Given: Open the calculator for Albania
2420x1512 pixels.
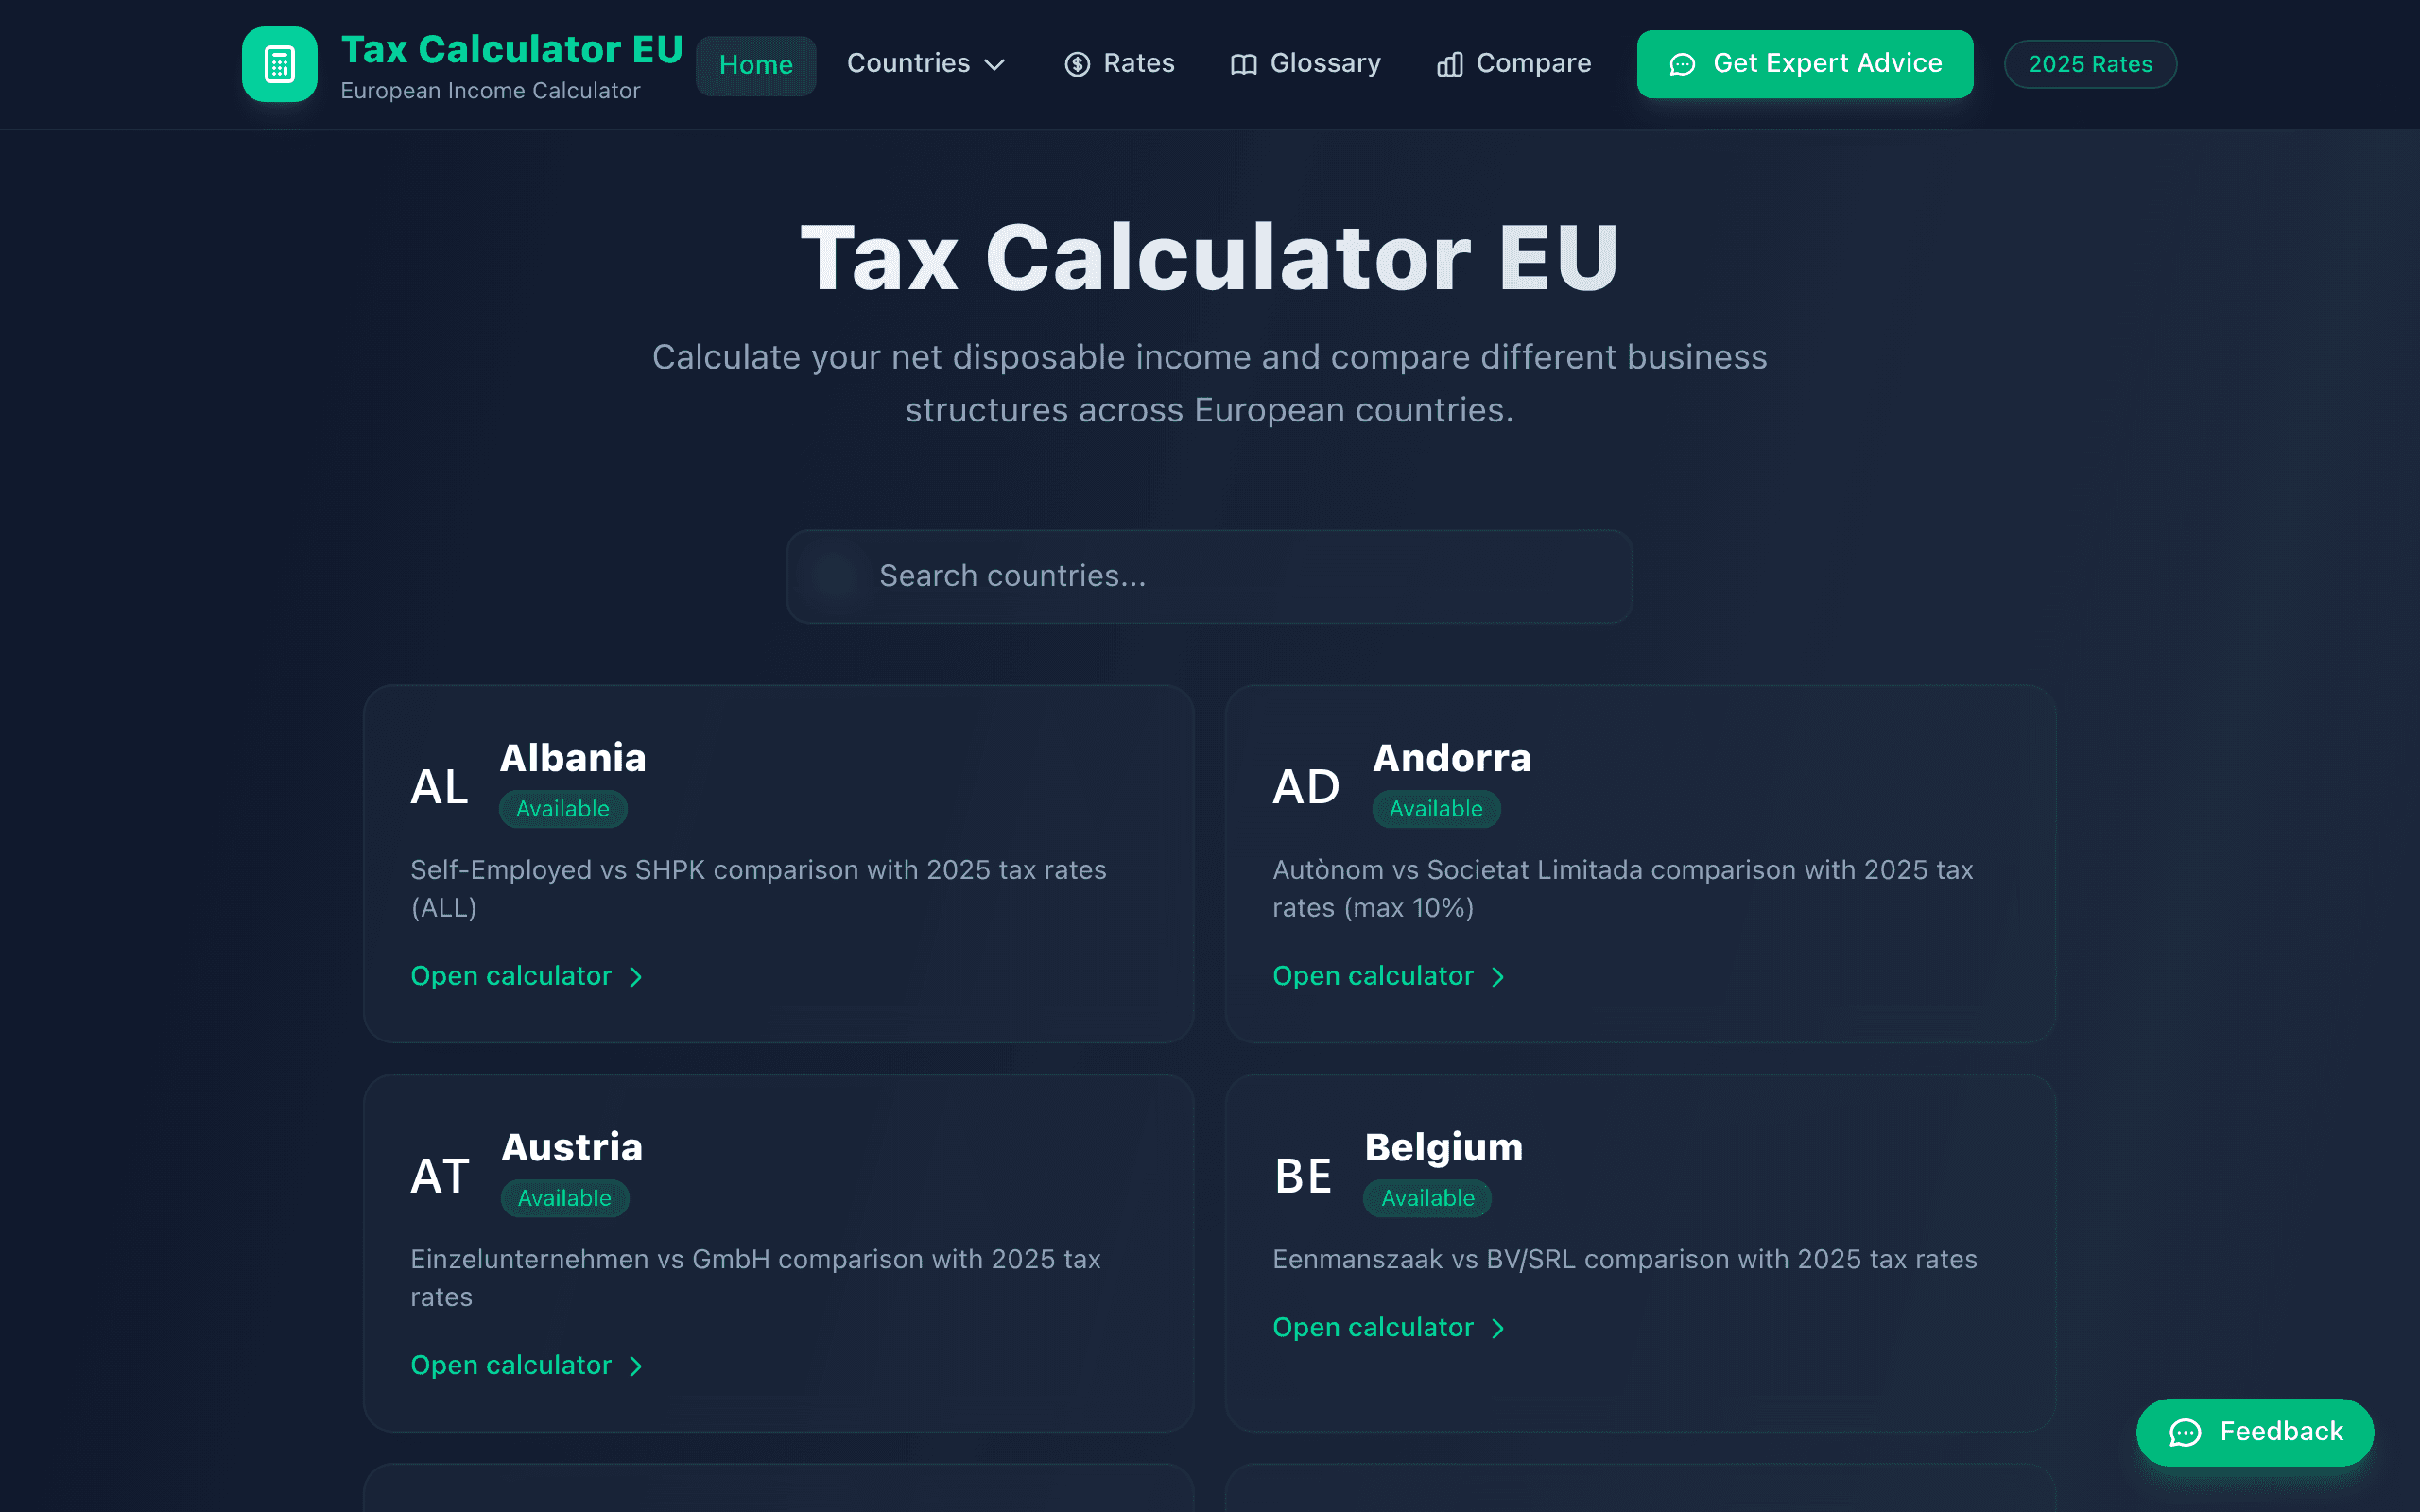Looking at the screenshot, I should (510, 976).
